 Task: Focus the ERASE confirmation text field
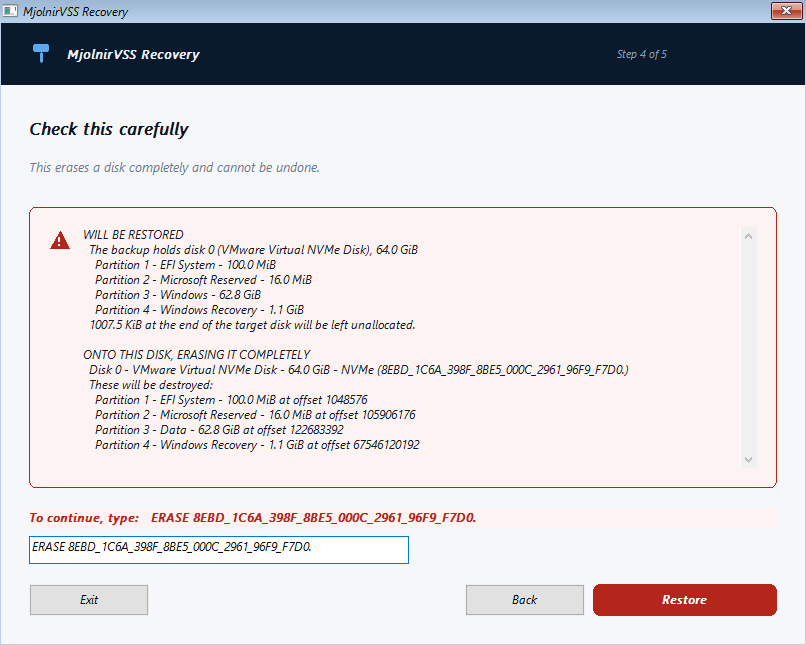pyautogui.click(x=219, y=550)
